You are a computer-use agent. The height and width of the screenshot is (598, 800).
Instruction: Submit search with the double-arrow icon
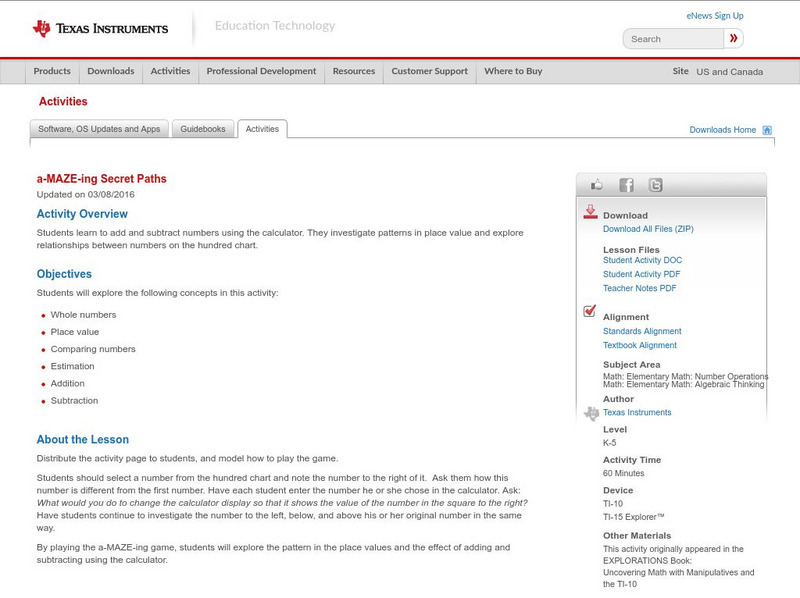coord(732,38)
